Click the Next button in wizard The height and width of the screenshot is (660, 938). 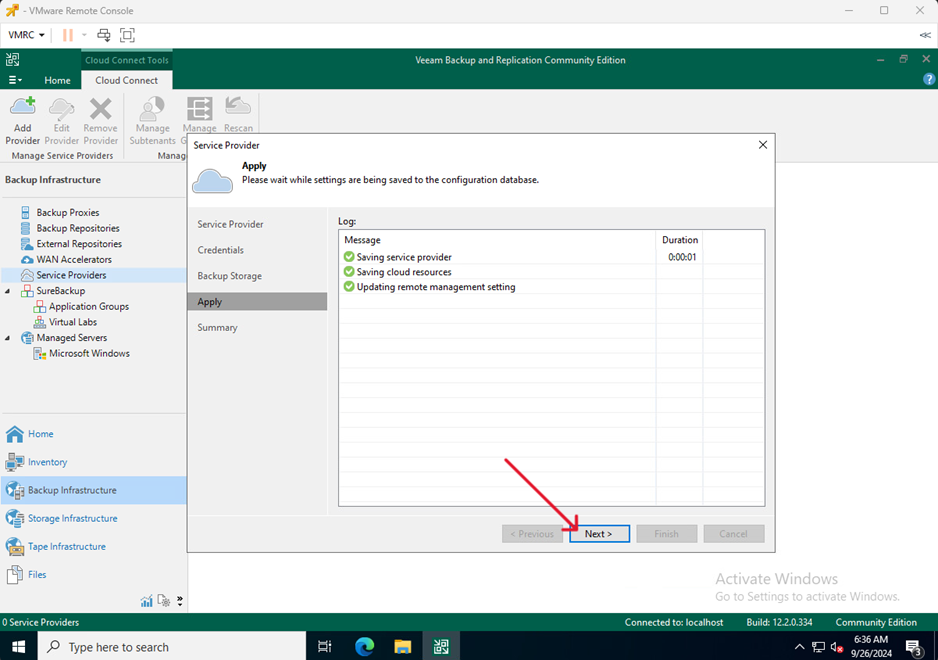pos(599,534)
